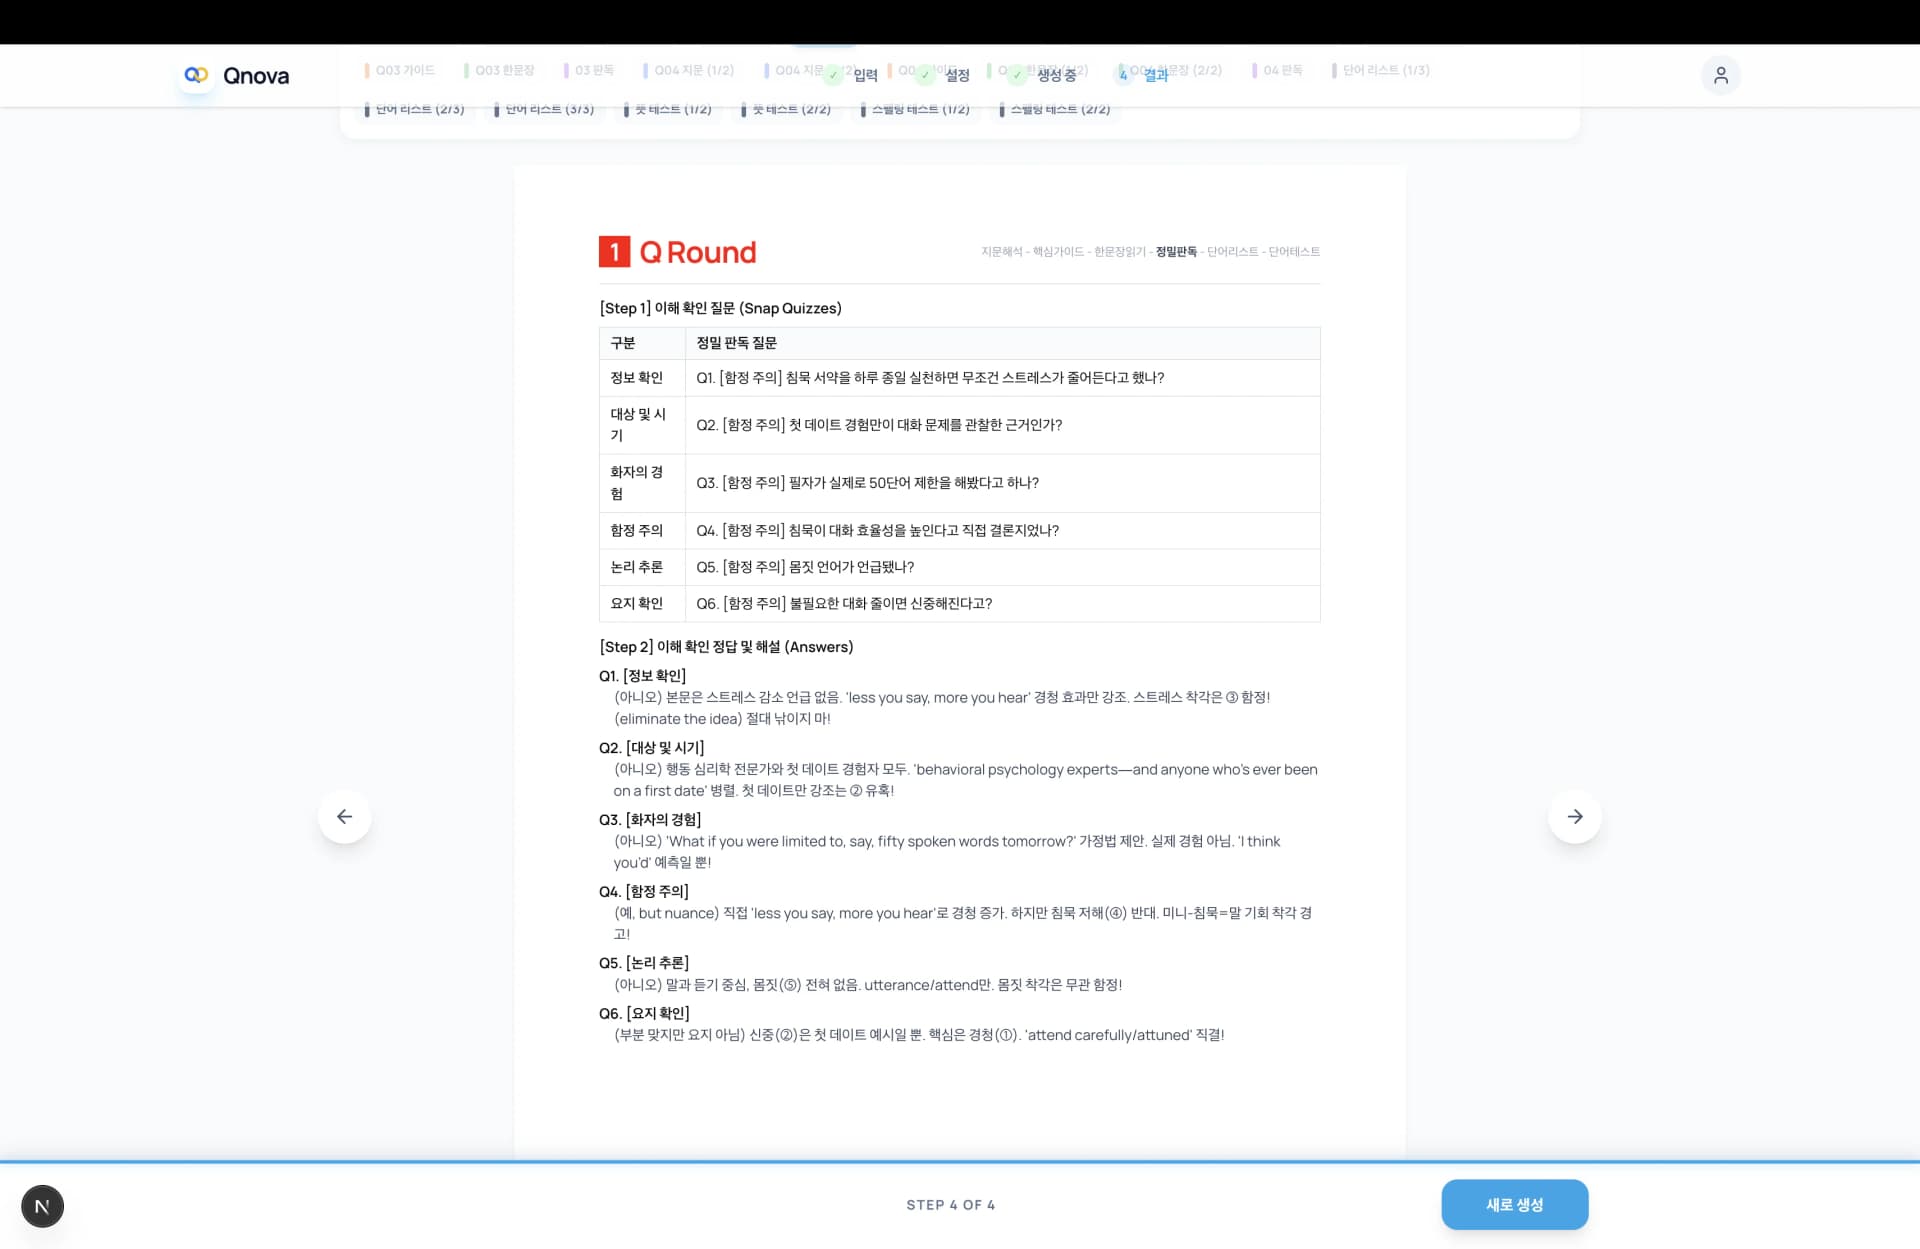Click the 정밀판독 breadcrumb text

[1176, 252]
